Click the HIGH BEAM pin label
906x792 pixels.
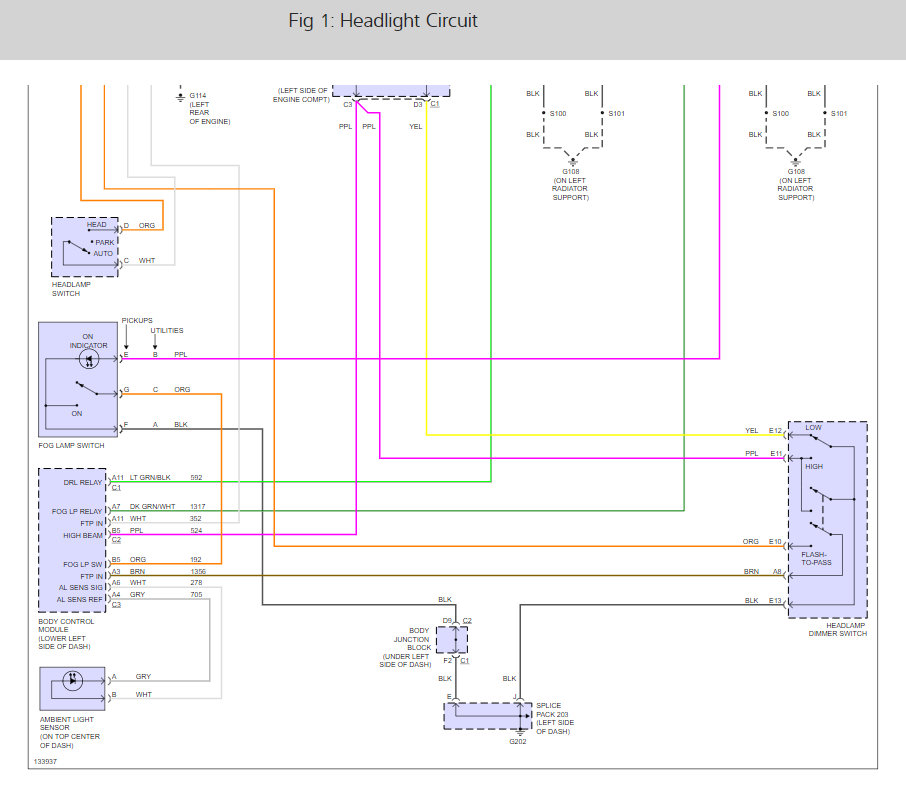[83, 536]
